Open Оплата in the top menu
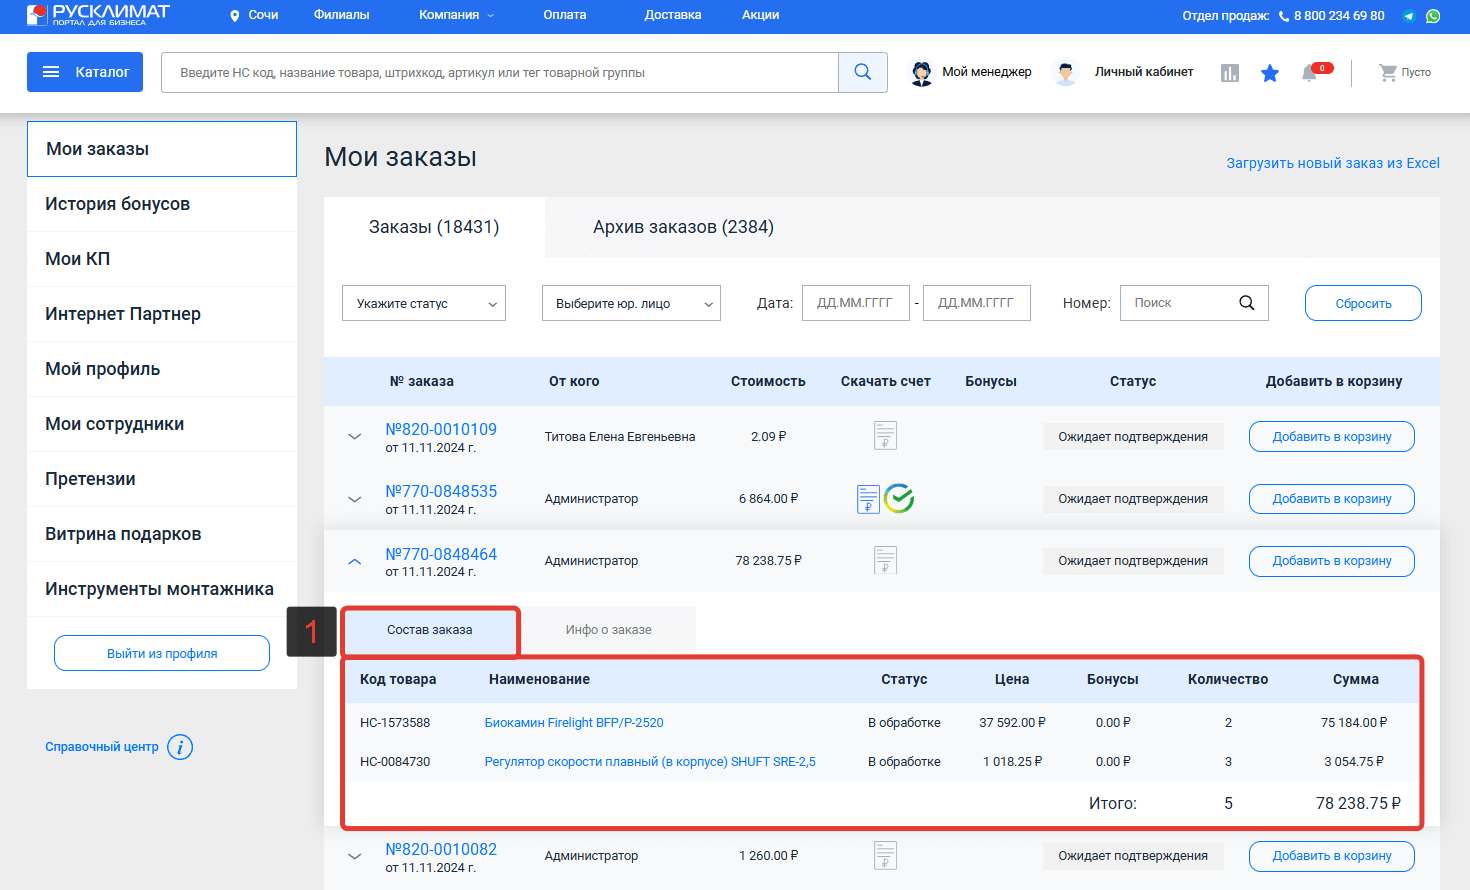1470x890 pixels. pos(565,15)
